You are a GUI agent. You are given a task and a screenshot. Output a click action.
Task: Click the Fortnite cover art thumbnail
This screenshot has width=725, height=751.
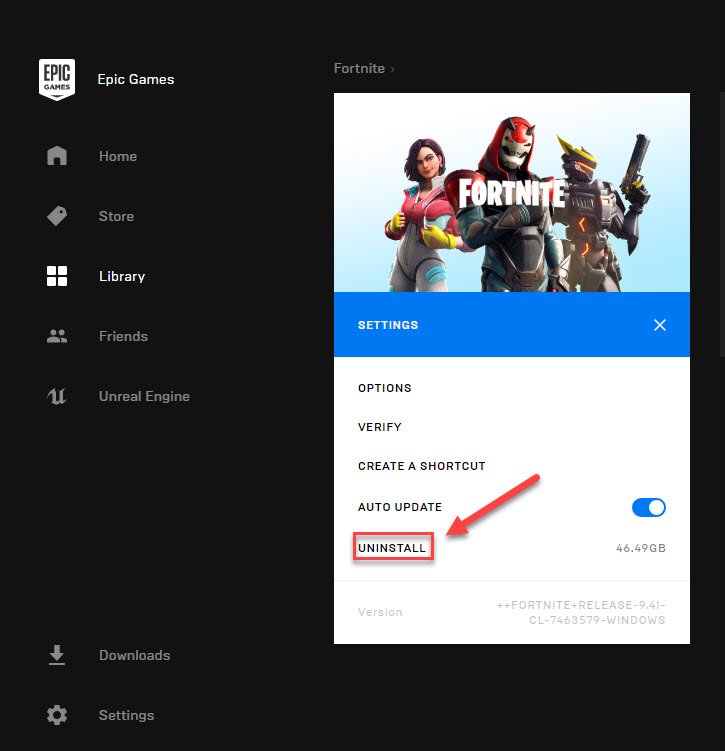(x=511, y=192)
